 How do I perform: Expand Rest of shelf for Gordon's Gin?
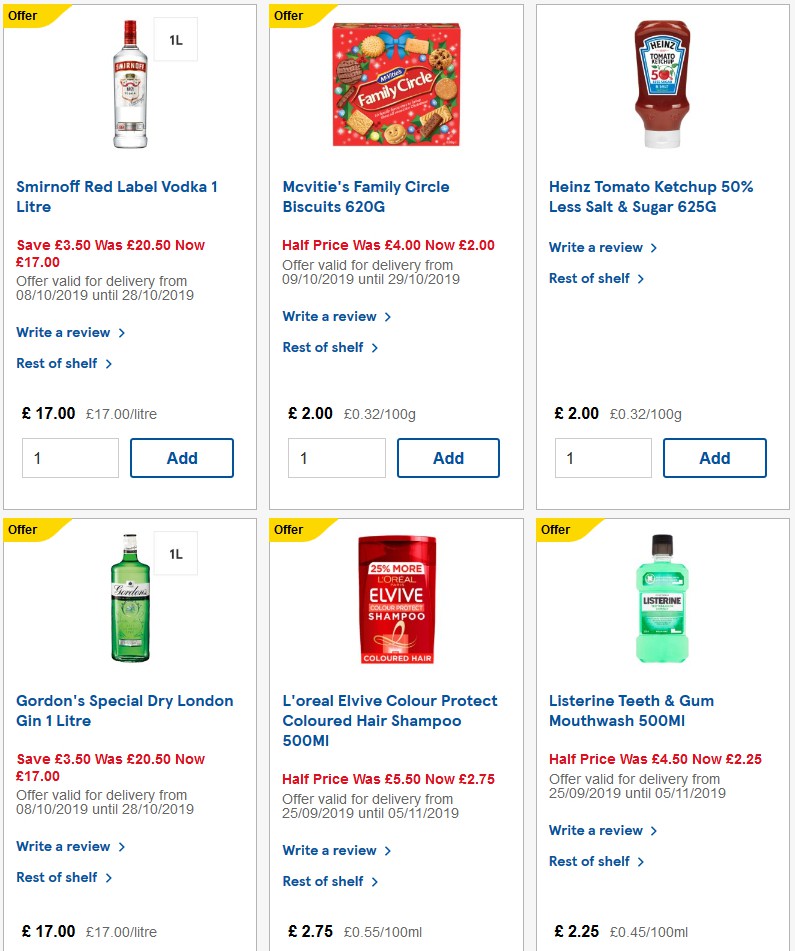pos(58,877)
